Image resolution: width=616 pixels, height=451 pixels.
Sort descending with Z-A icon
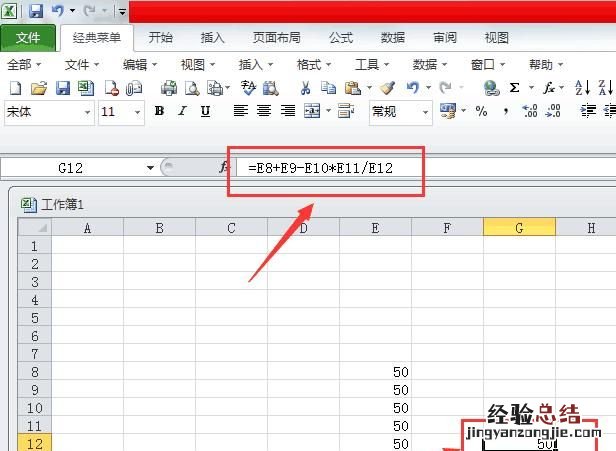click(x=605, y=88)
